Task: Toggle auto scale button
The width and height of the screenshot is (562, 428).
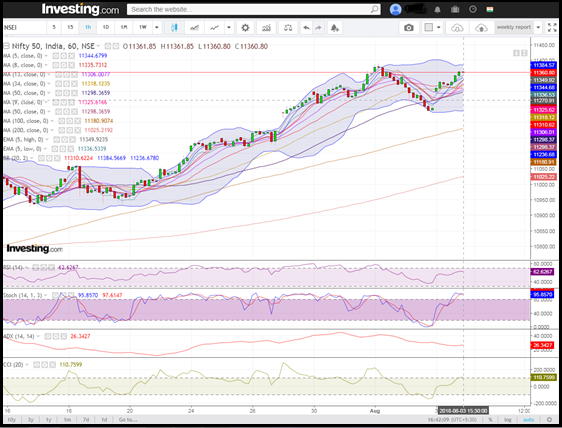Action: coord(529,420)
